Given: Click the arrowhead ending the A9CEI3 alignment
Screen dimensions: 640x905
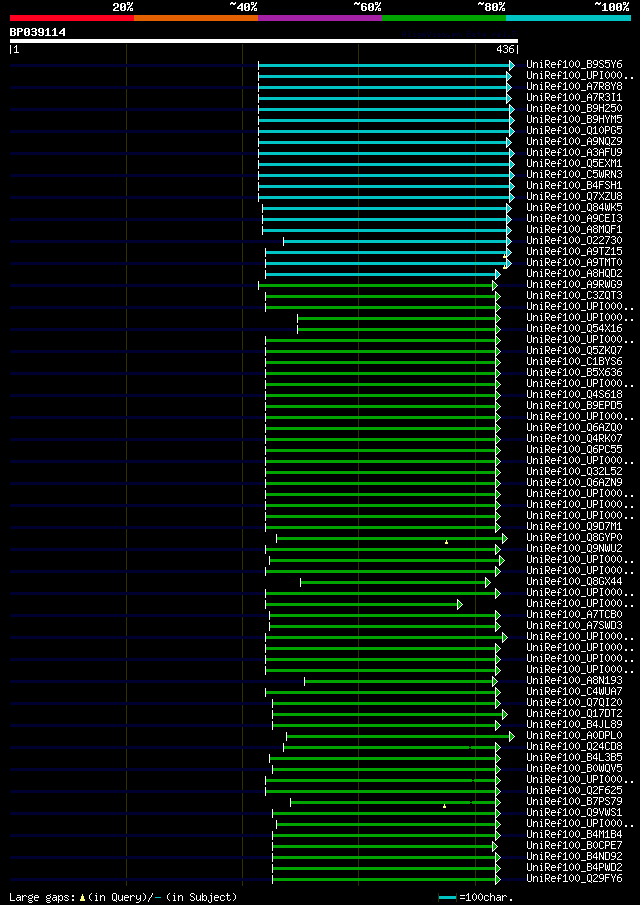Looking at the screenshot, I should (x=509, y=219).
